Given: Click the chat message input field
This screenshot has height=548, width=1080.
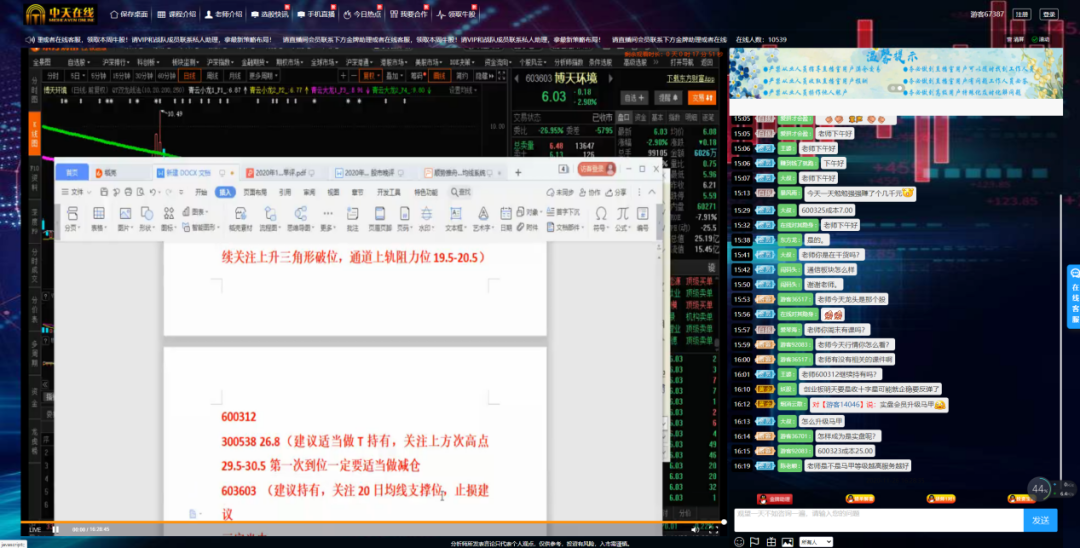Looking at the screenshot, I should 876,519.
